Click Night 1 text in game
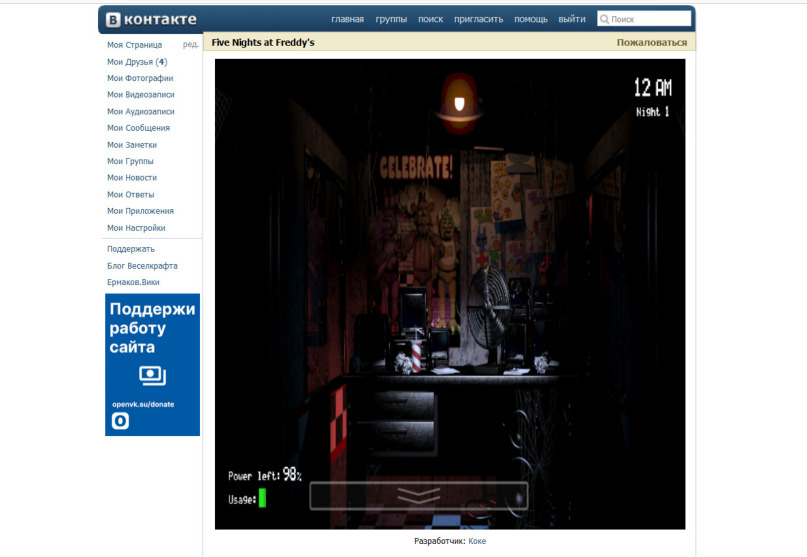This screenshot has height=557, width=807. [x=653, y=112]
